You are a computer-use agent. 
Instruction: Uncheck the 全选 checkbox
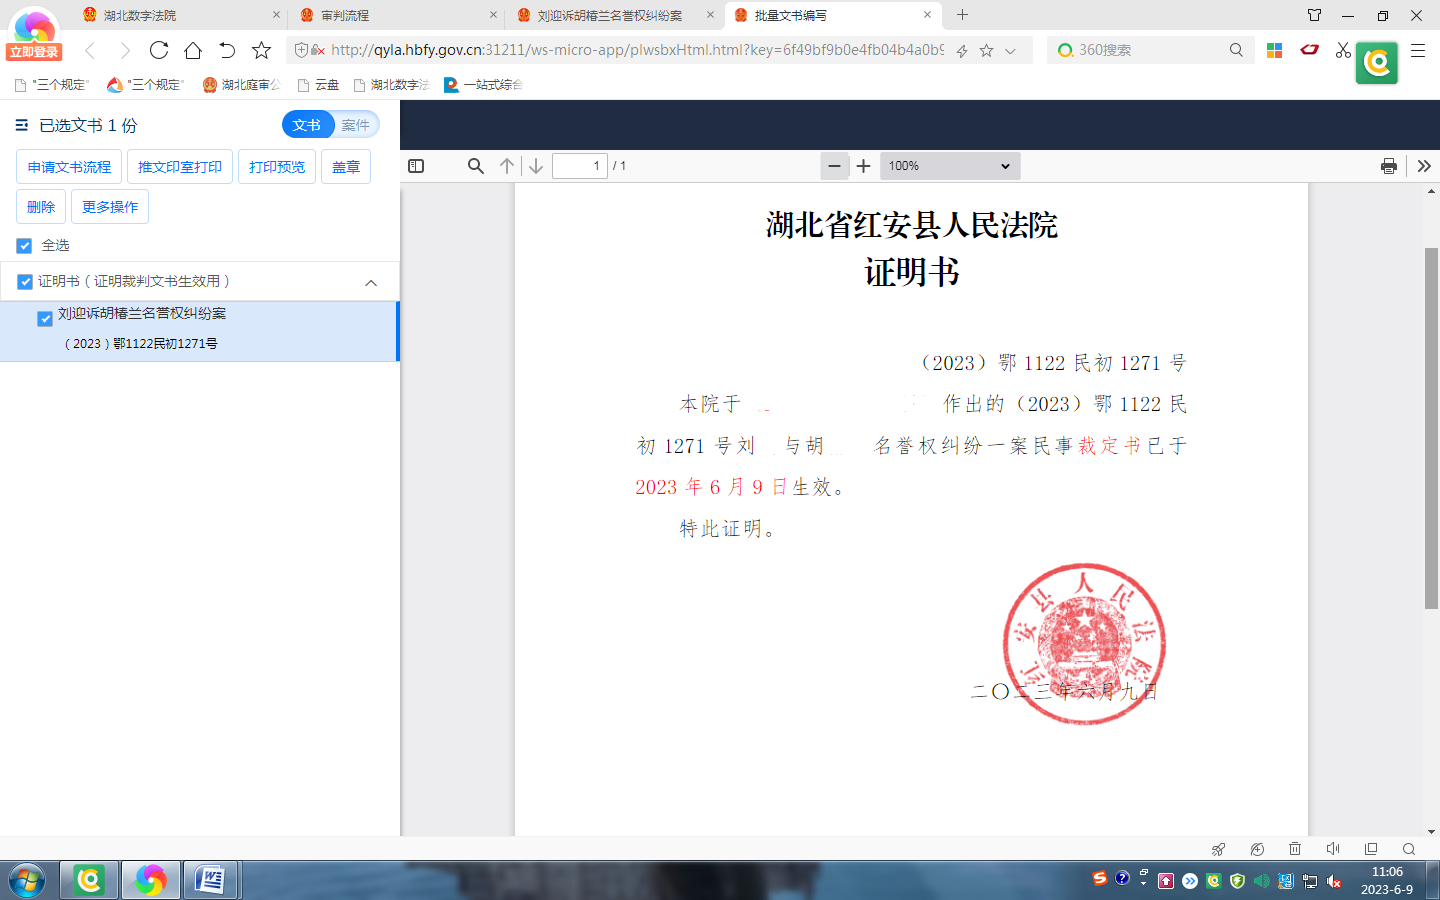pos(23,245)
